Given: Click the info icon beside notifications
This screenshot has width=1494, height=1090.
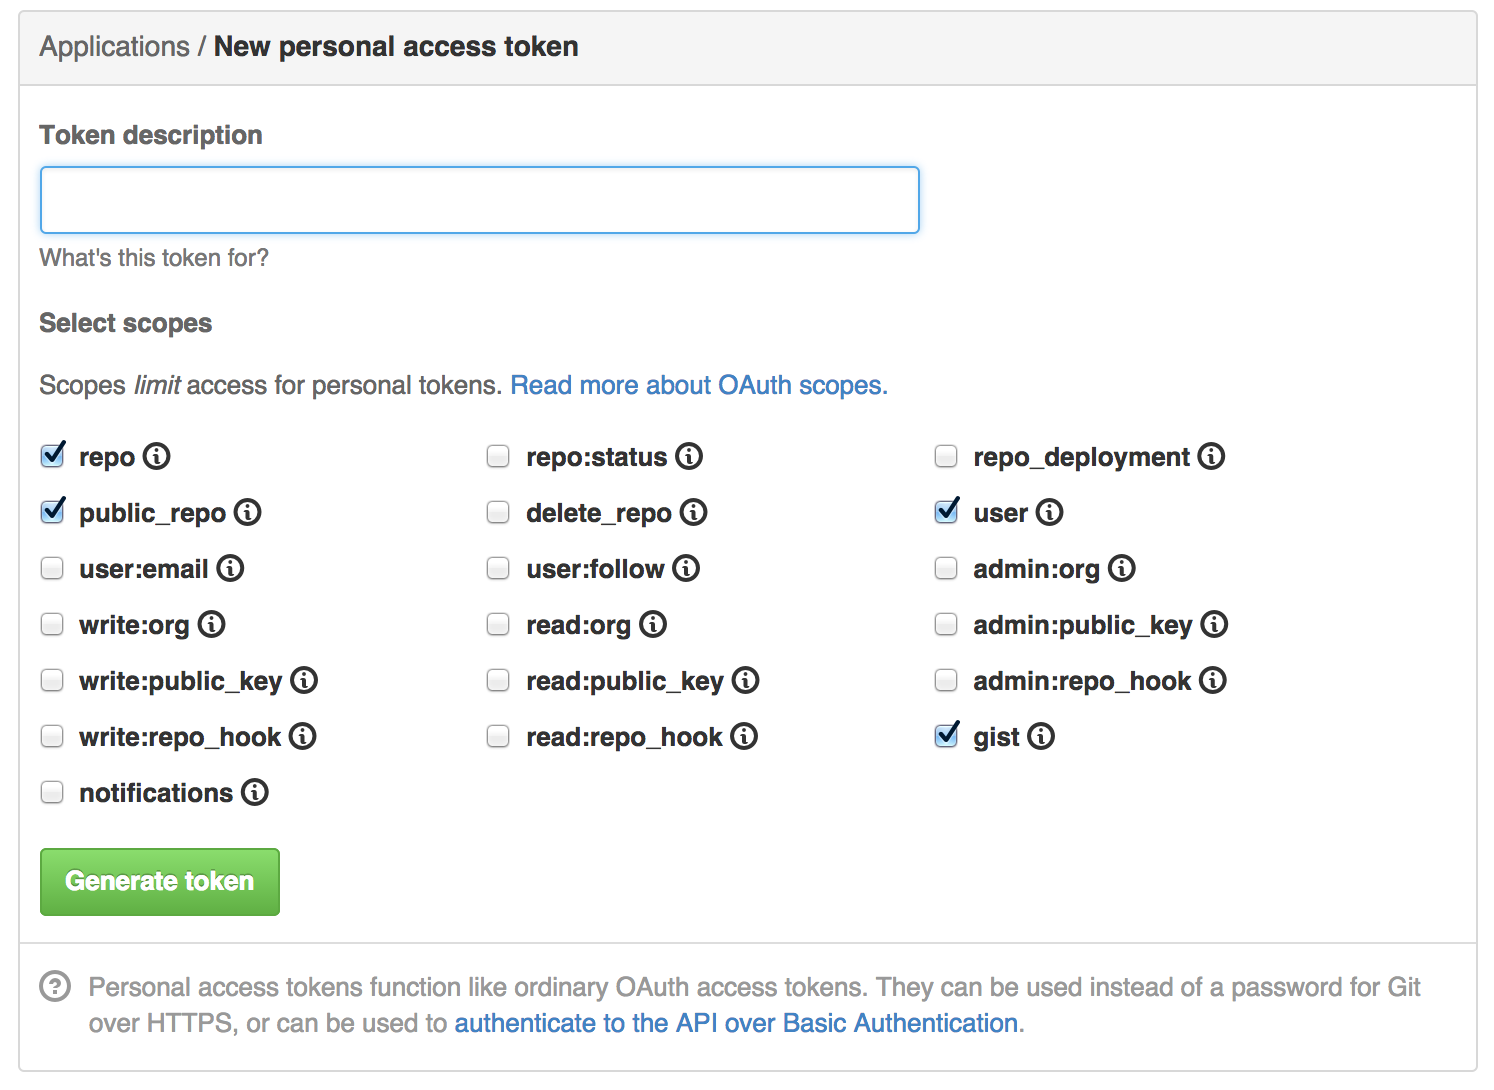Looking at the screenshot, I should [255, 792].
